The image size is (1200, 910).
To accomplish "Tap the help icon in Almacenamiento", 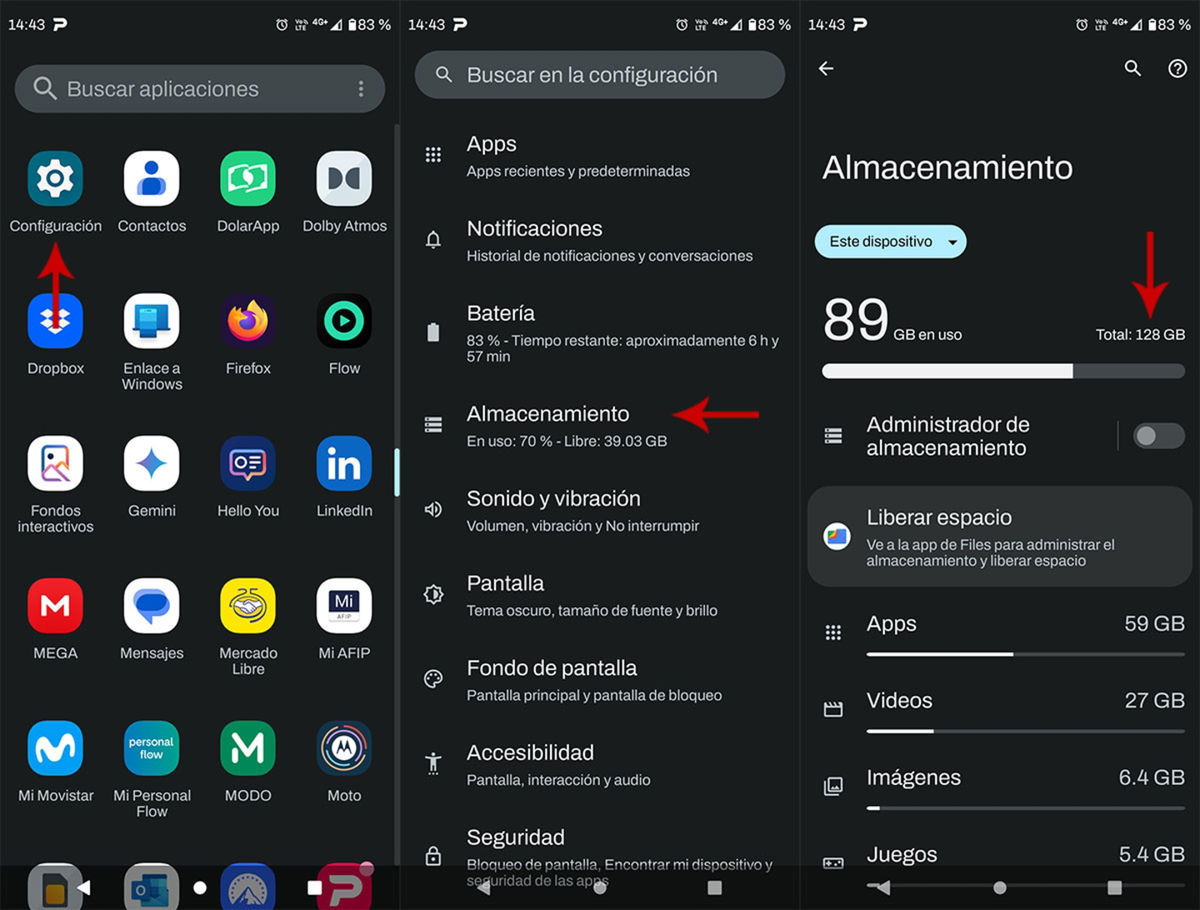I will click(1177, 68).
